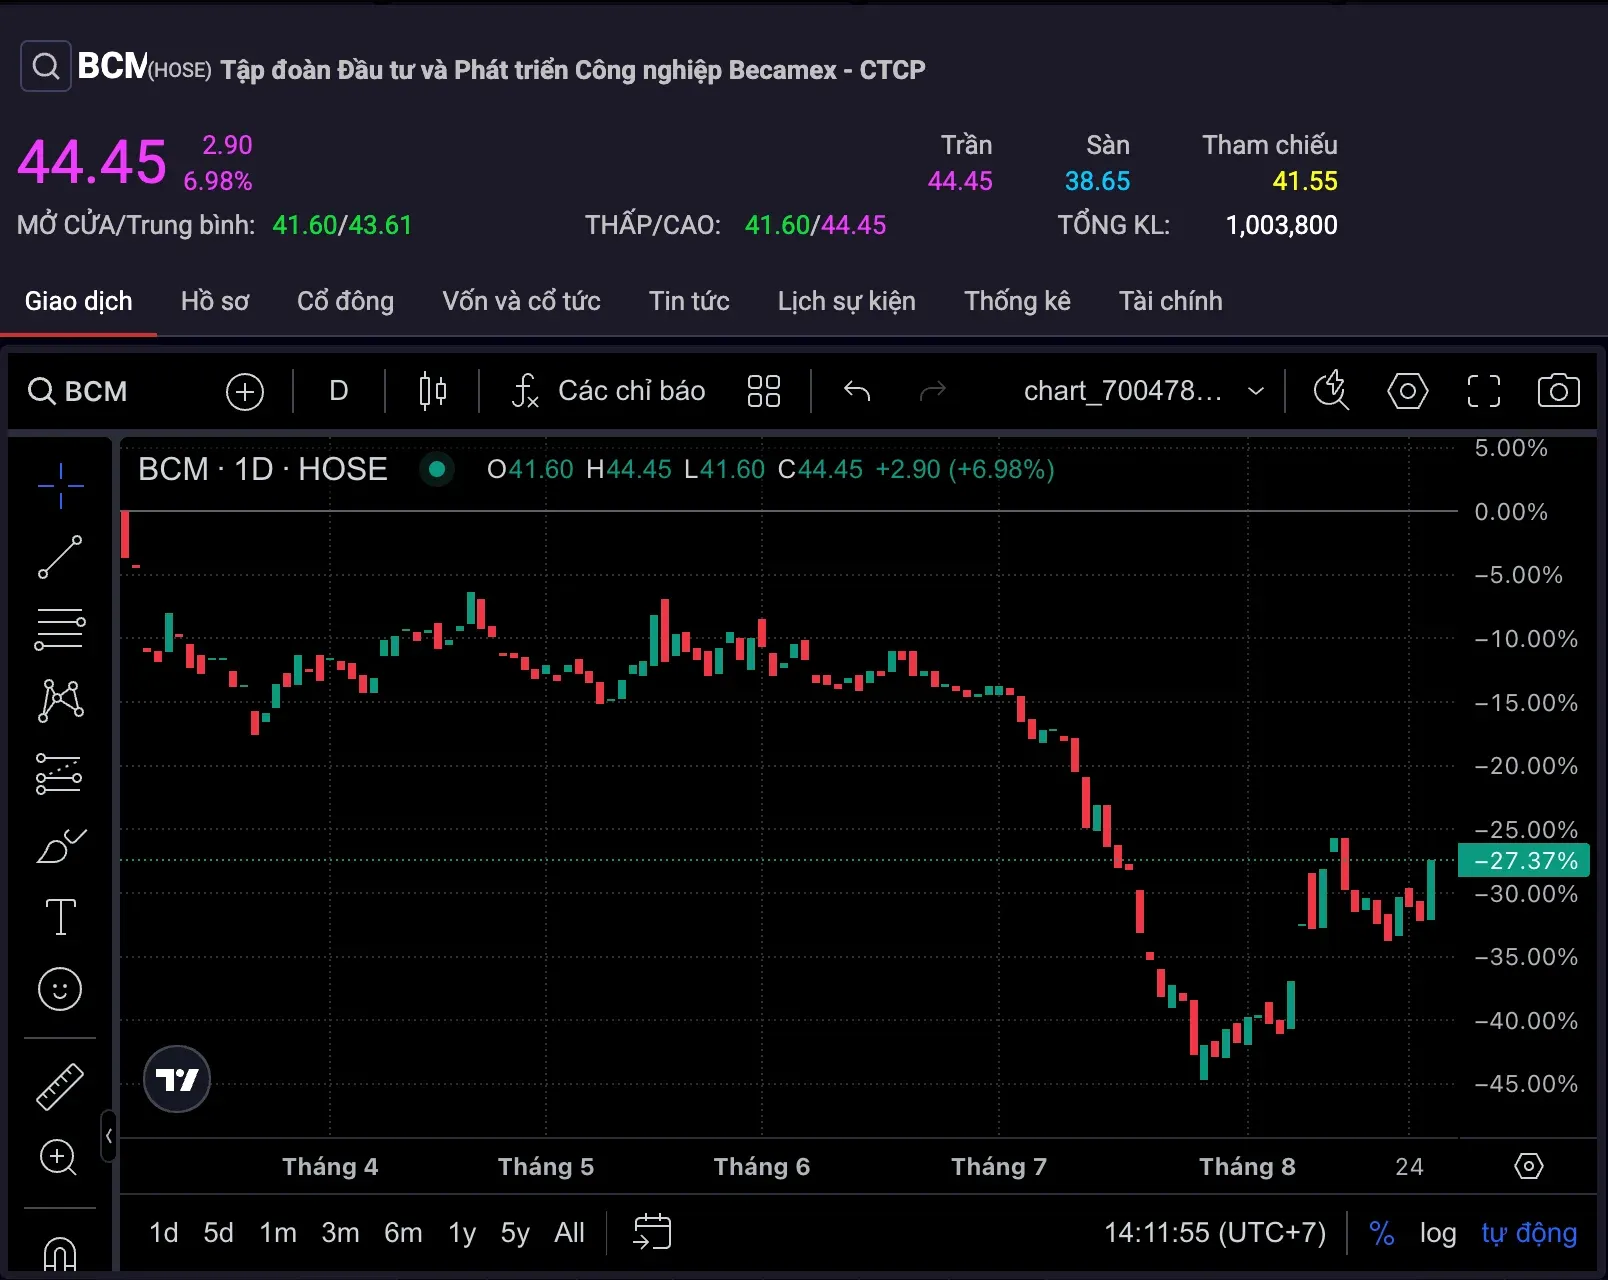Open the quick search lightning icon
1608x1280 pixels.
[x=1331, y=391]
